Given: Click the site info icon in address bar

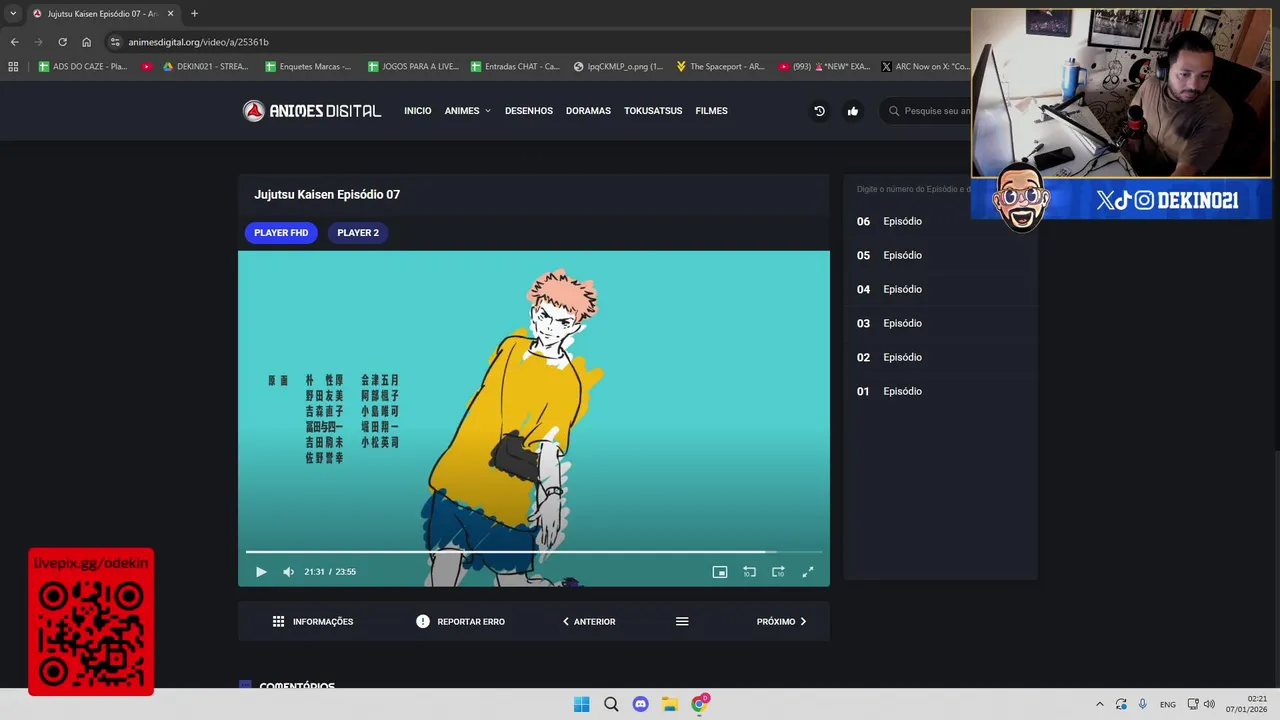Looking at the screenshot, I should pyautogui.click(x=115, y=42).
